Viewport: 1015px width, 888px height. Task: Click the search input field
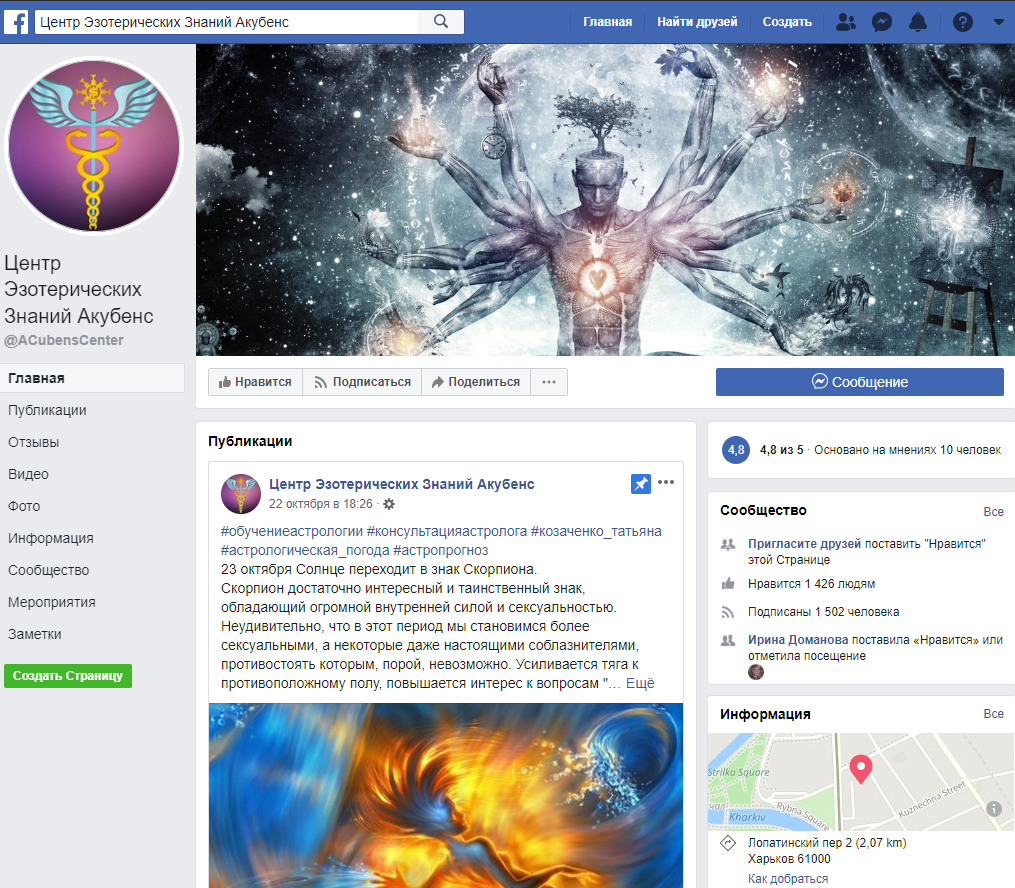click(225, 21)
